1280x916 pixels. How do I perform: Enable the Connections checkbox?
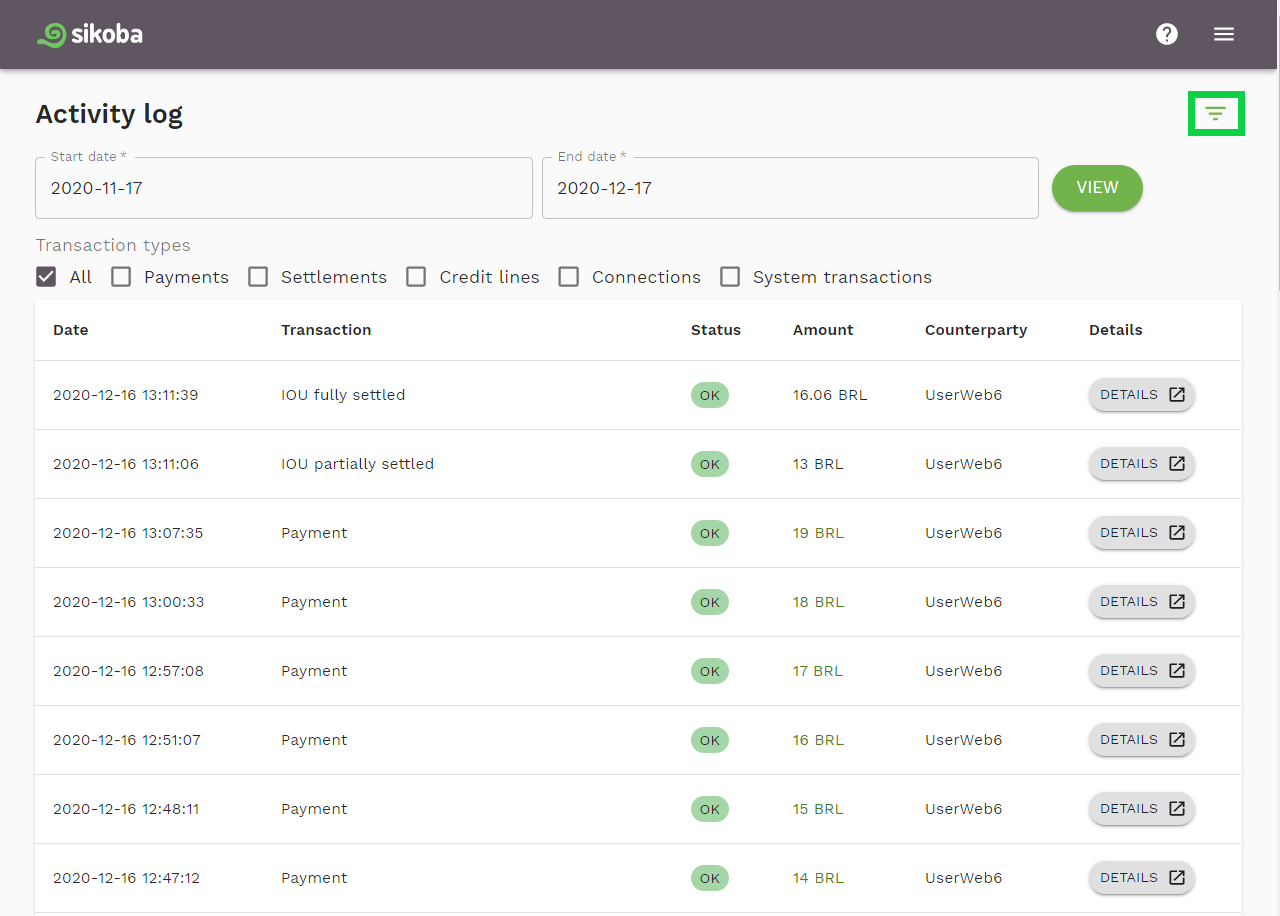tap(569, 277)
